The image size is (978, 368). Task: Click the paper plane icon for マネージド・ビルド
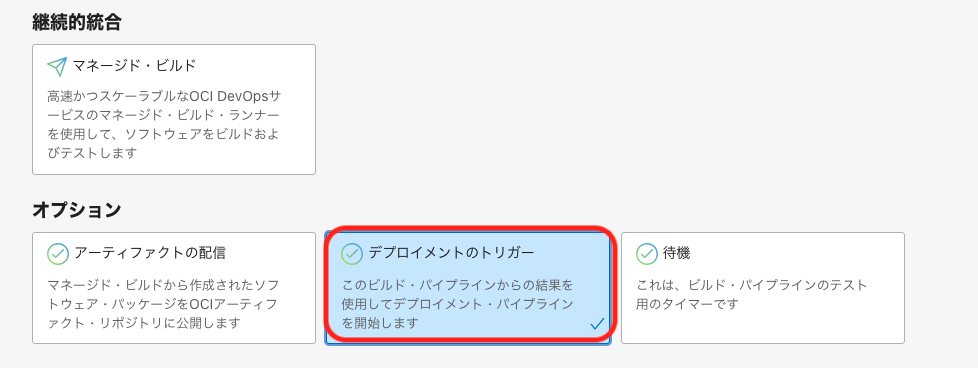[57, 65]
